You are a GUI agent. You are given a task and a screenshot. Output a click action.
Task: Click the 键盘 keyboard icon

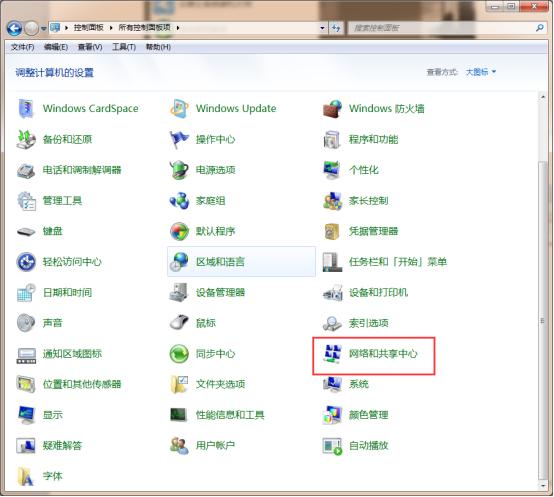[26, 231]
